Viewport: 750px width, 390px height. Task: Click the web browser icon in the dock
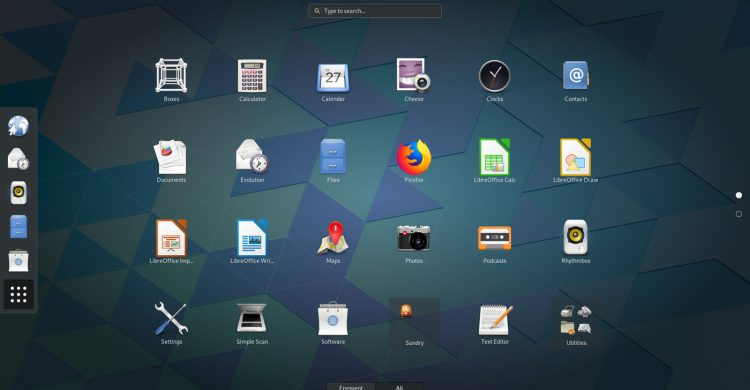19,126
